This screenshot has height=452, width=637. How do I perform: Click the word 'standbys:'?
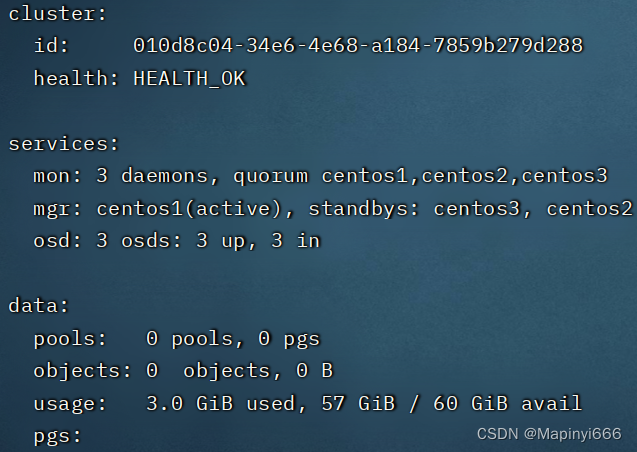364,209
